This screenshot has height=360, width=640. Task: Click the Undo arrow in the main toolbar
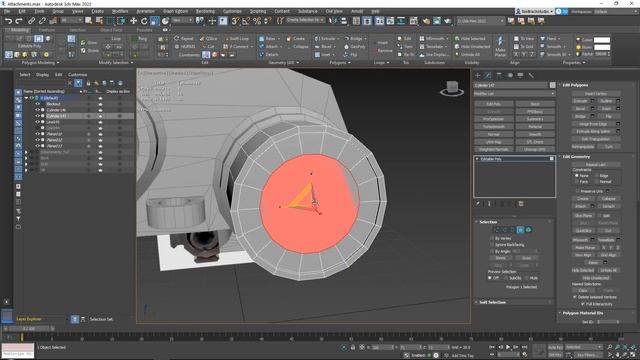coord(8,20)
